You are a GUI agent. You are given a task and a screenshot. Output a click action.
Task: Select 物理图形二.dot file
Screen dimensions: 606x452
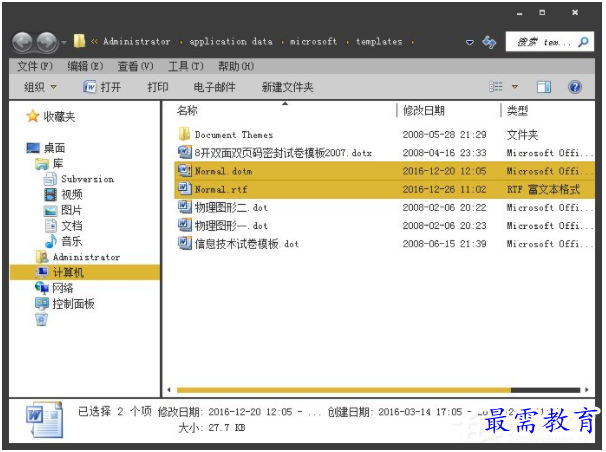pyautogui.click(x=384, y=207)
